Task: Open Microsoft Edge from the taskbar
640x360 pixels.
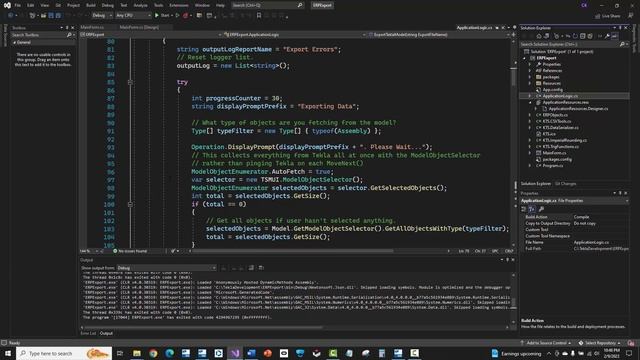Action: pyautogui.click(x=169, y=353)
